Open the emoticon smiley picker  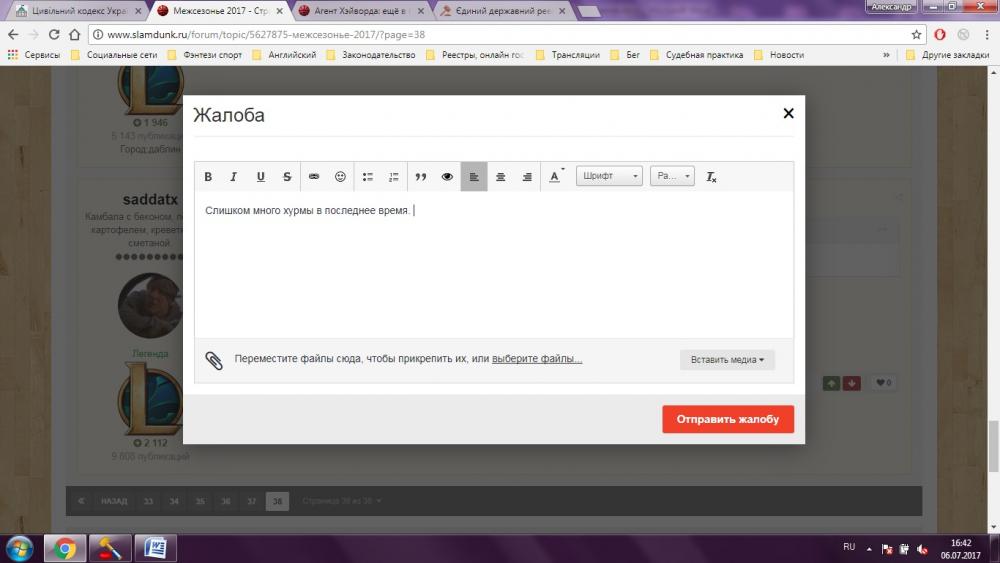(340, 177)
